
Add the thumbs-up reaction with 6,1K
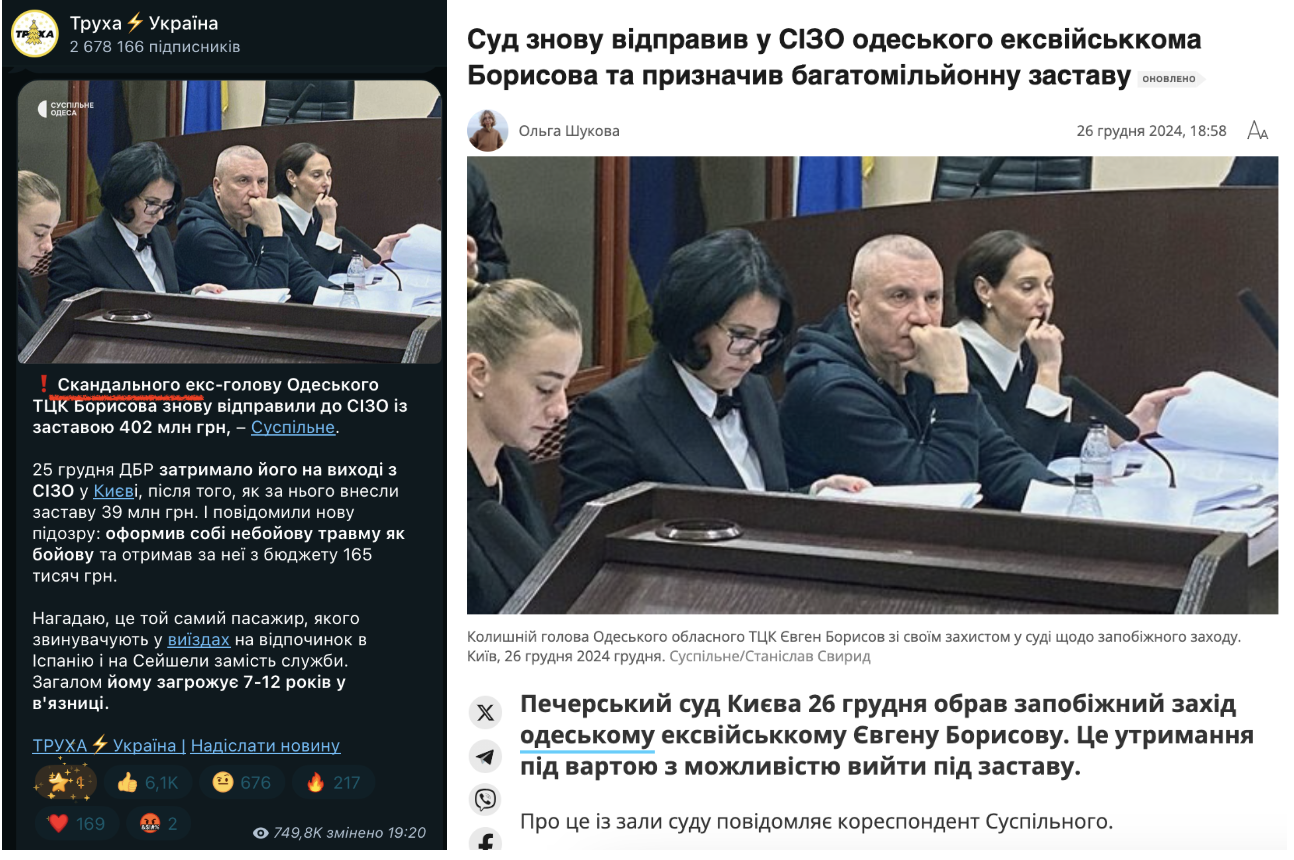click(x=147, y=783)
